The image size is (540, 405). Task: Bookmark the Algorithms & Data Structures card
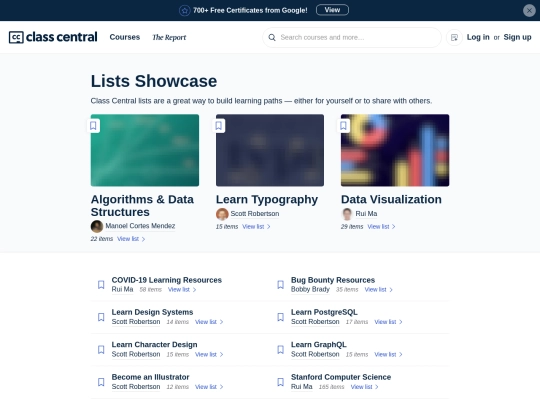[x=93, y=126]
